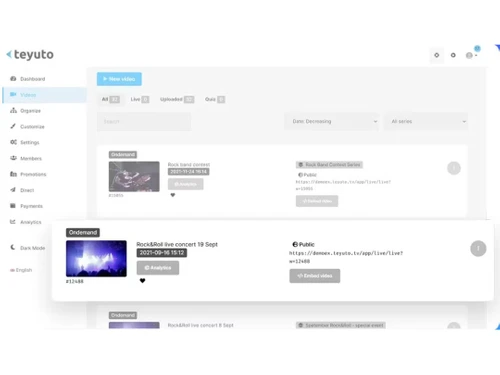Screen dimensions: 500x375
Task: Click the New video button
Action: point(119,79)
